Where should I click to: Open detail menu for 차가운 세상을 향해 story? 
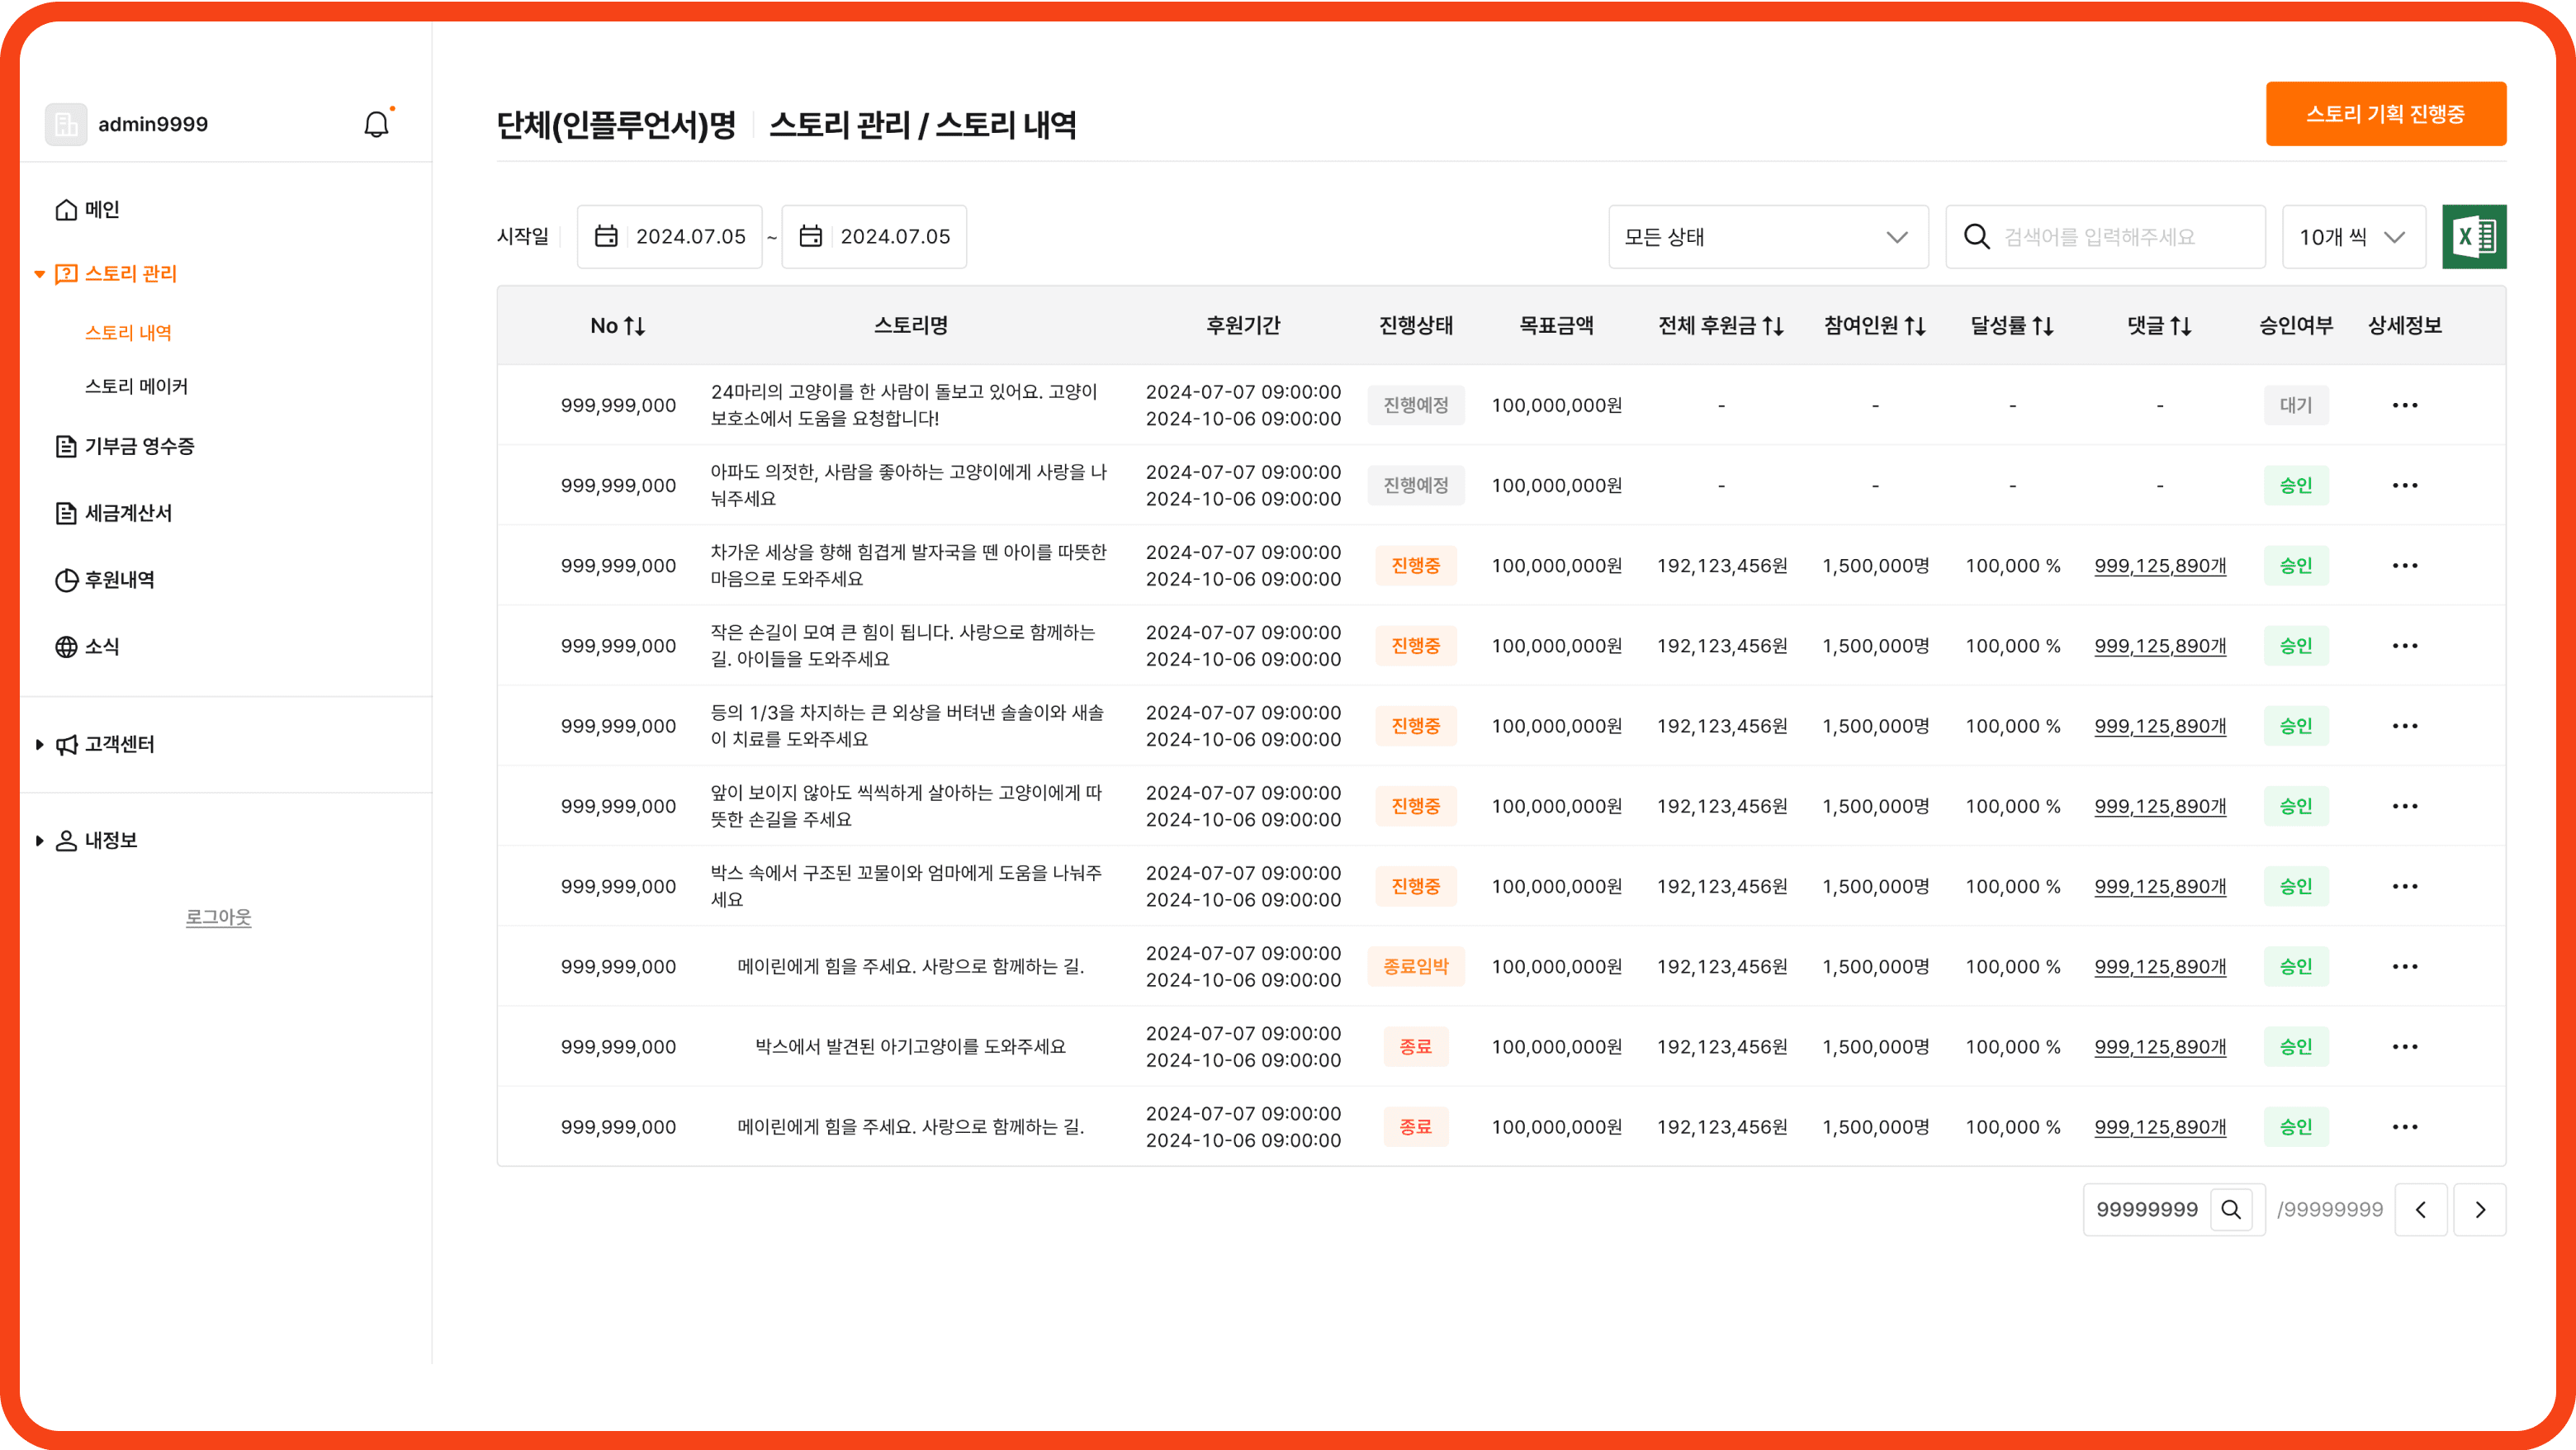click(x=2404, y=565)
